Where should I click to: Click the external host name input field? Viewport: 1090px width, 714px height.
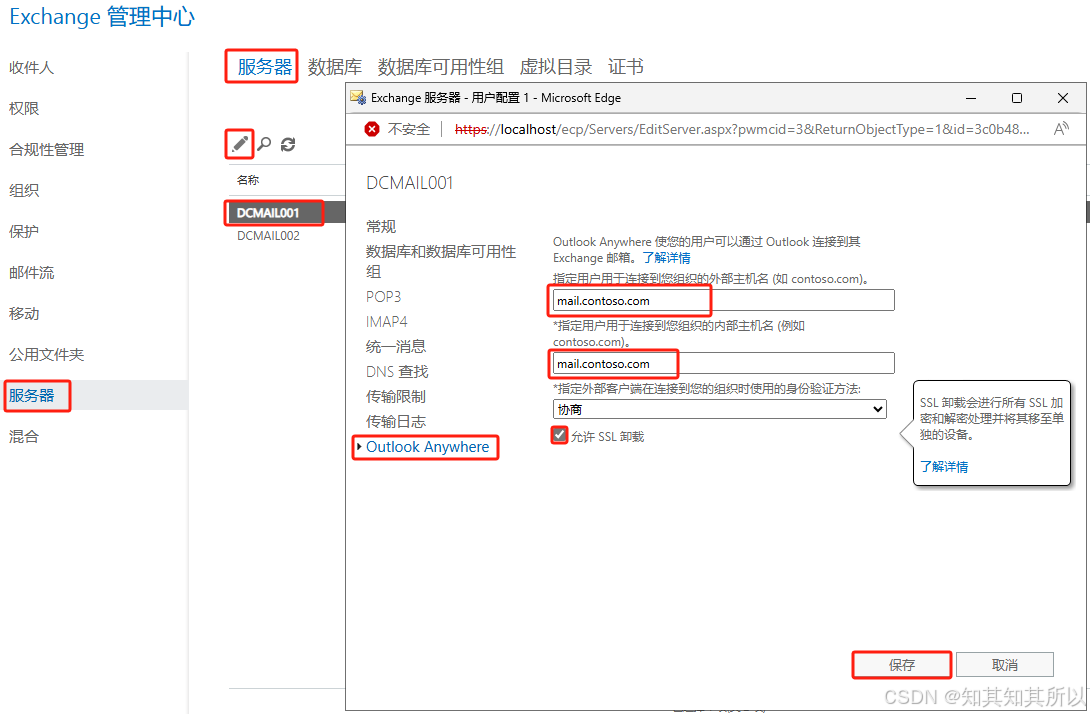(x=724, y=300)
